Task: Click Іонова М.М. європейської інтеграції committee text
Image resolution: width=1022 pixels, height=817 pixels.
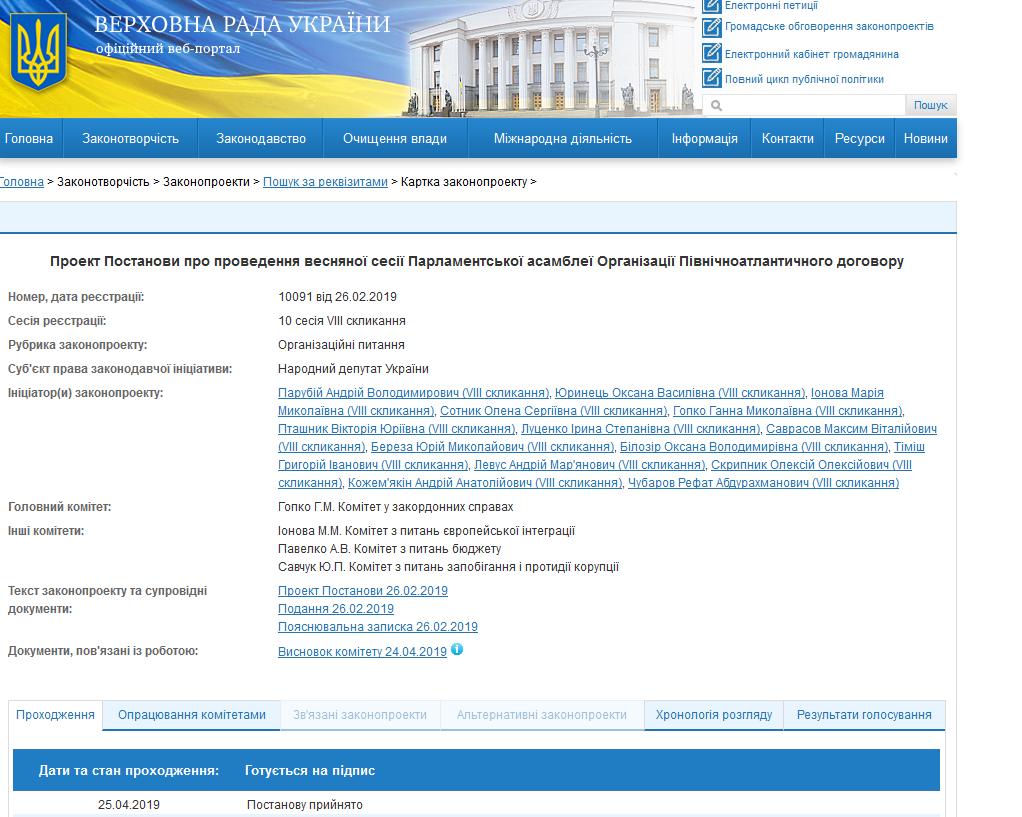Action: tap(426, 531)
